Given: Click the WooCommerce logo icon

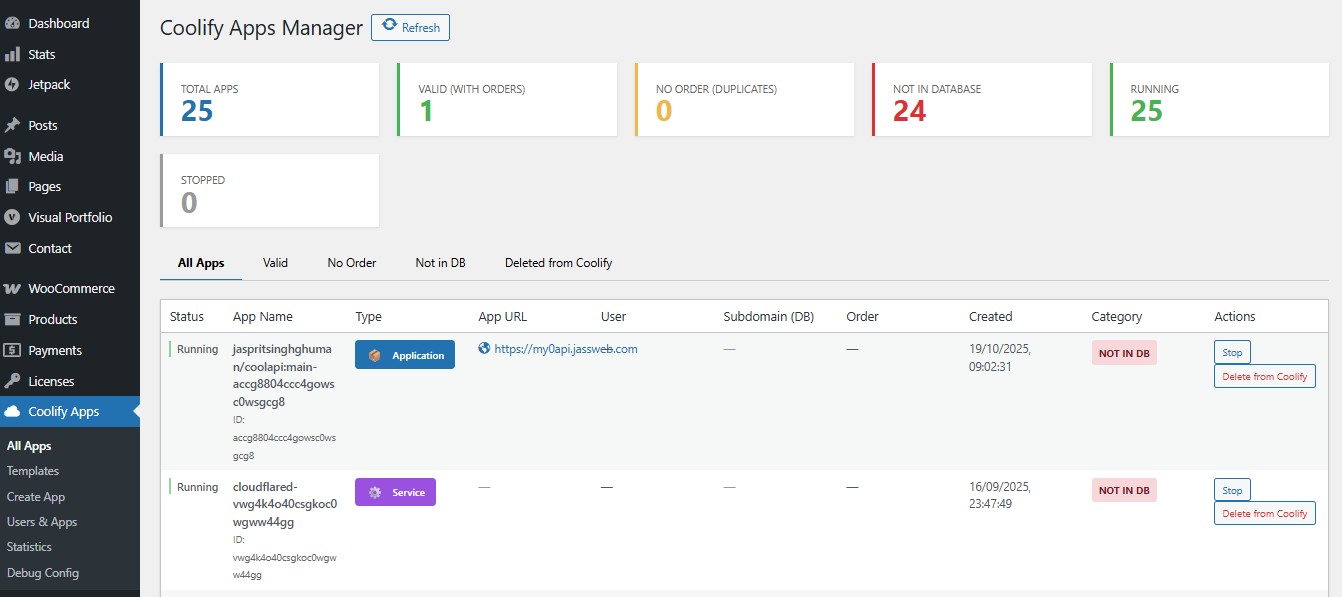Looking at the screenshot, I should point(12,288).
